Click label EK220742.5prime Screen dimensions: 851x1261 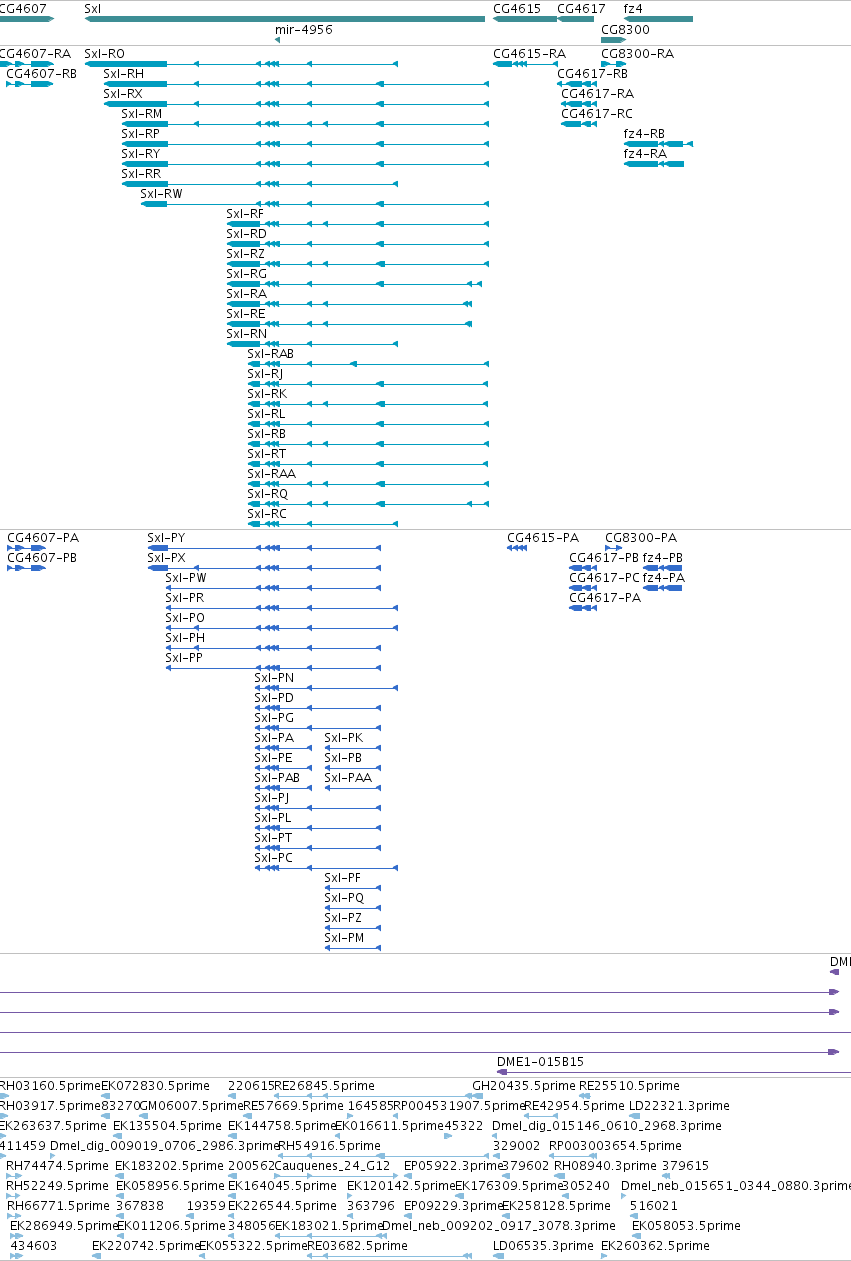146,1246
